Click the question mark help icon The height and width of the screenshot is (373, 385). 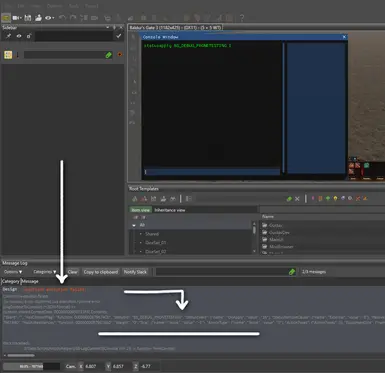tap(242, 18)
